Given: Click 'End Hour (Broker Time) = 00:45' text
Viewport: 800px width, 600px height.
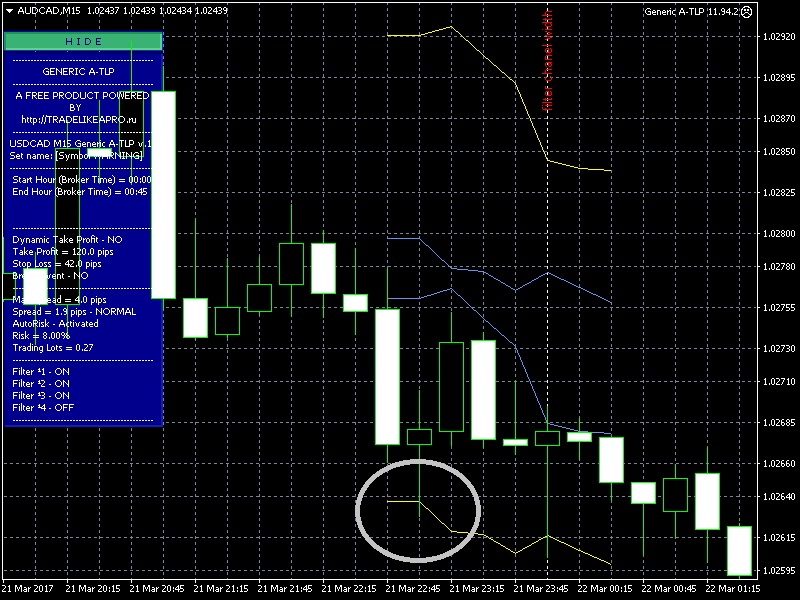Looking at the screenshot, I should (x=80, y=192).
